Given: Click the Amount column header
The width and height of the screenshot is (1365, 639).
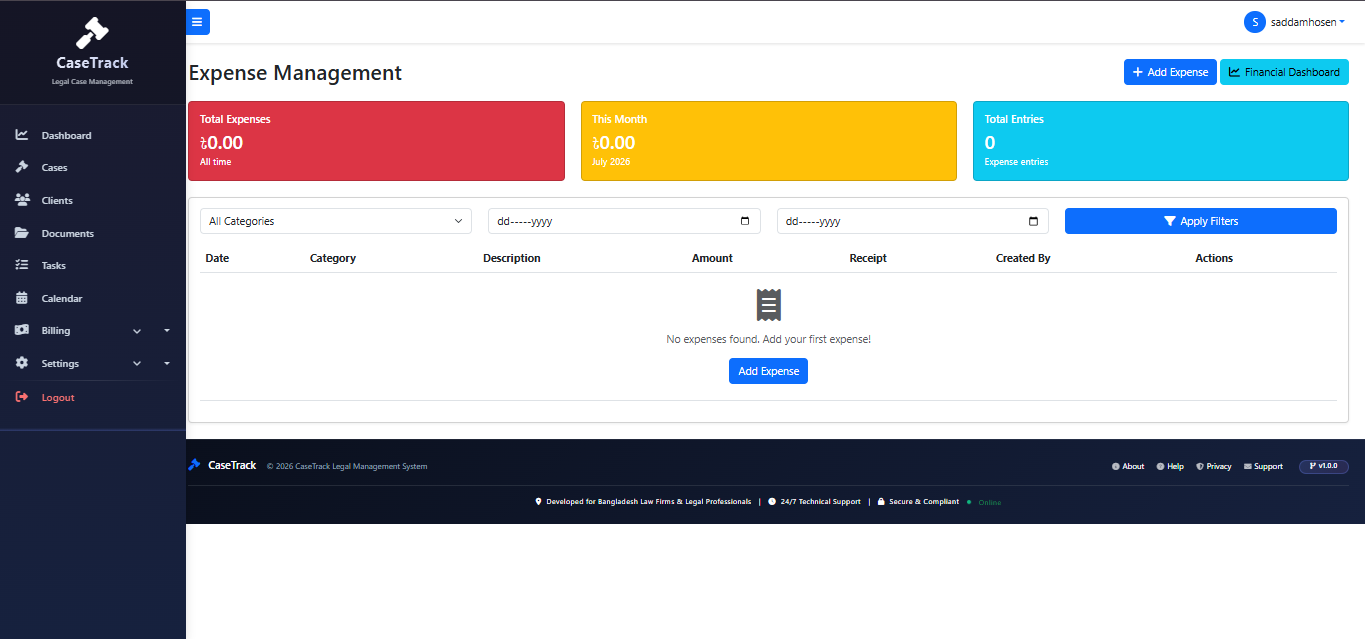Looking at the screenshot, I should [x=712, y=258].
